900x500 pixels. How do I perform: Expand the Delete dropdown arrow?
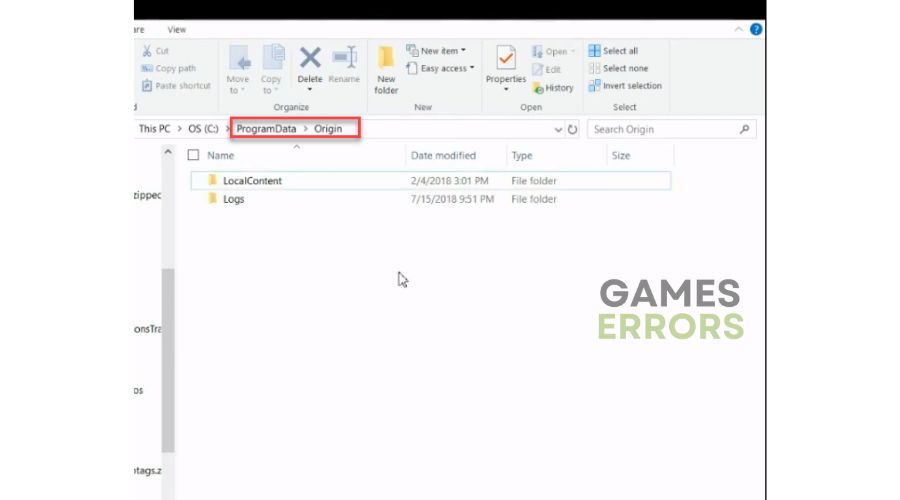click(x=310, y=90)
